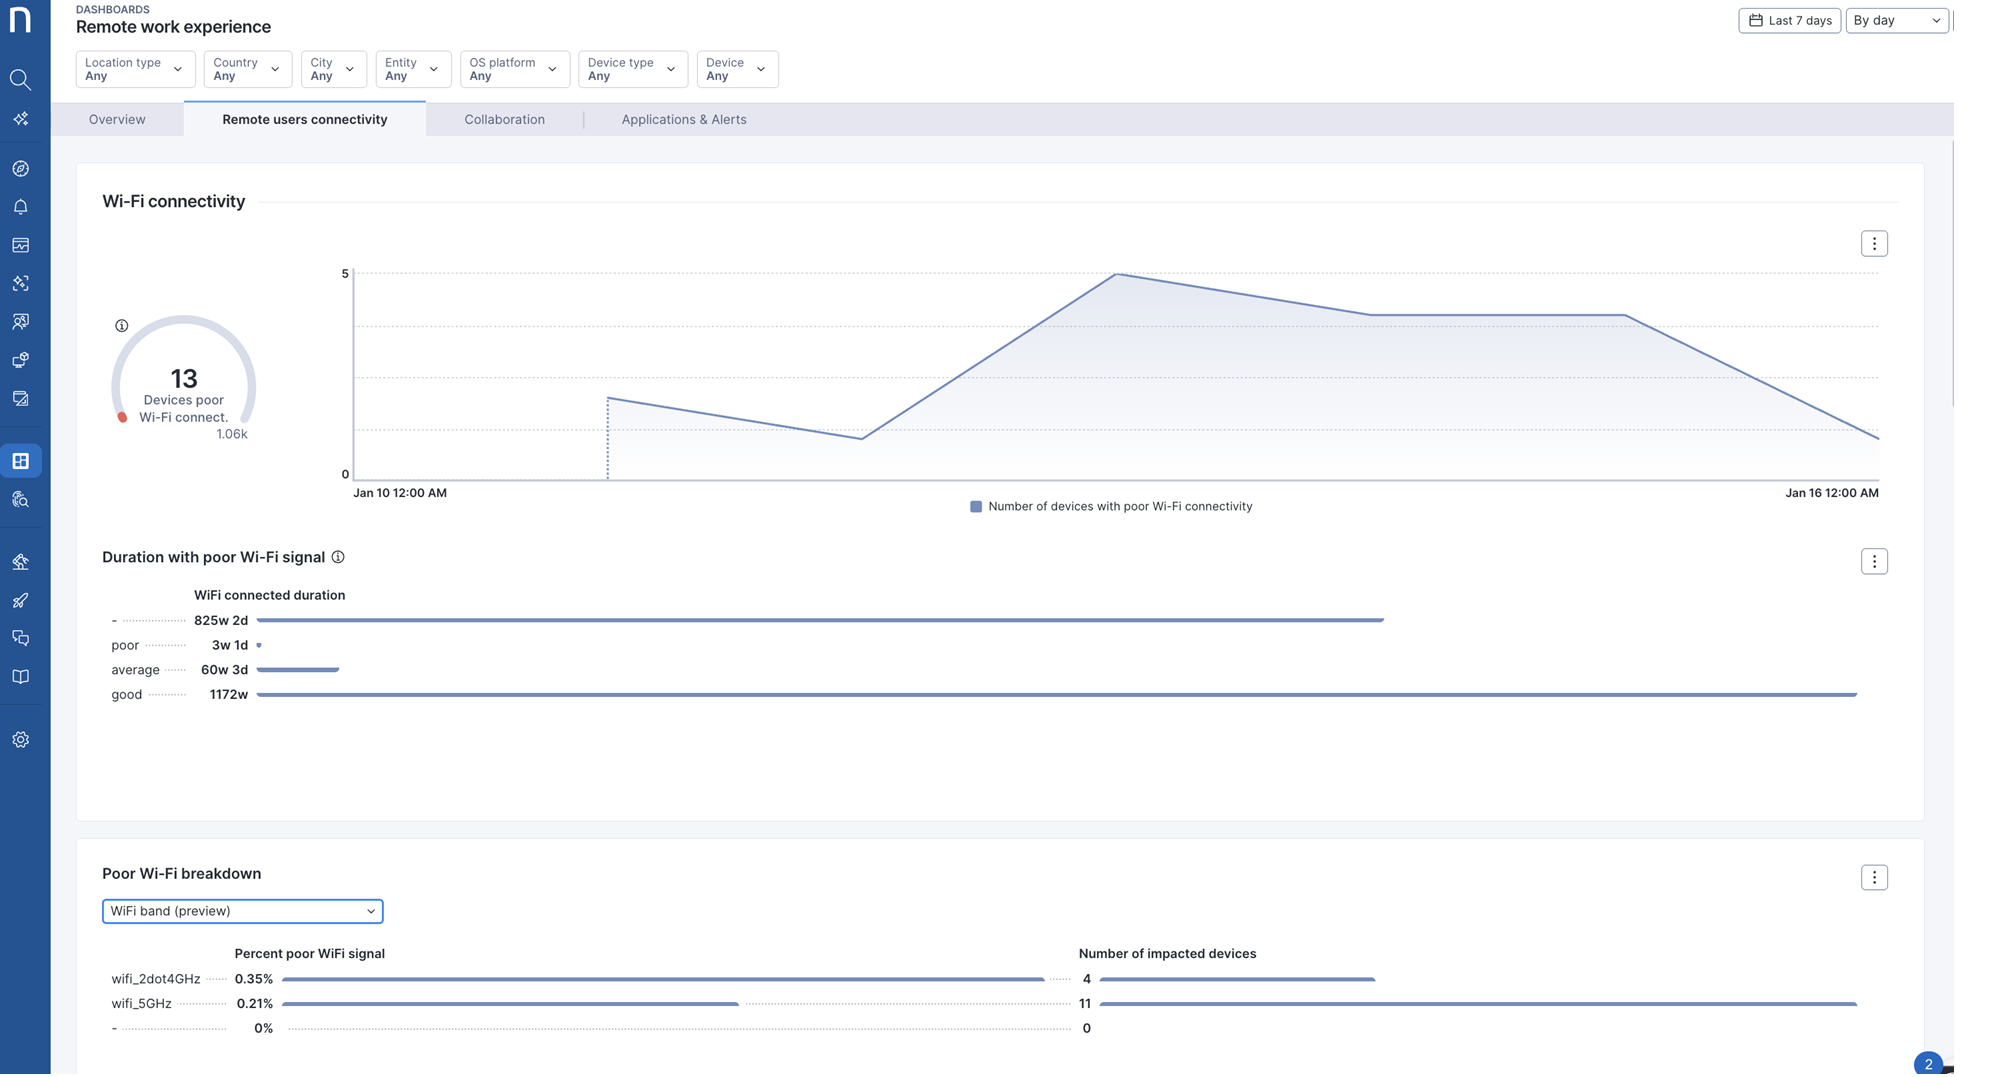Image resolution: width=2007 pixels, height=1077 pixels.
Task: Click the rocket icon in the sidebar
Action: 20,600
